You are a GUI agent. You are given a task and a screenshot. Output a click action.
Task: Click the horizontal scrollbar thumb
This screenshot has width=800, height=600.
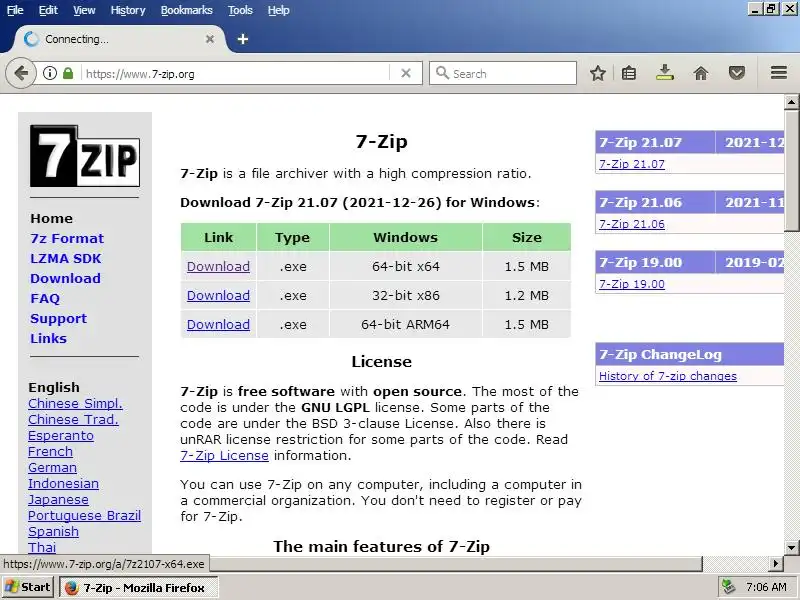(456, 564)
